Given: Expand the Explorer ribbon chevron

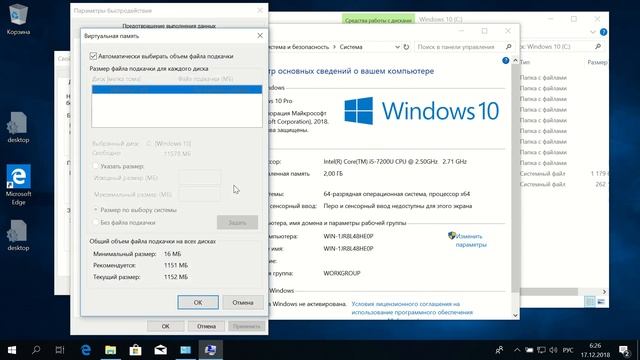Looking at the screenshot, I should coord(593,32).
